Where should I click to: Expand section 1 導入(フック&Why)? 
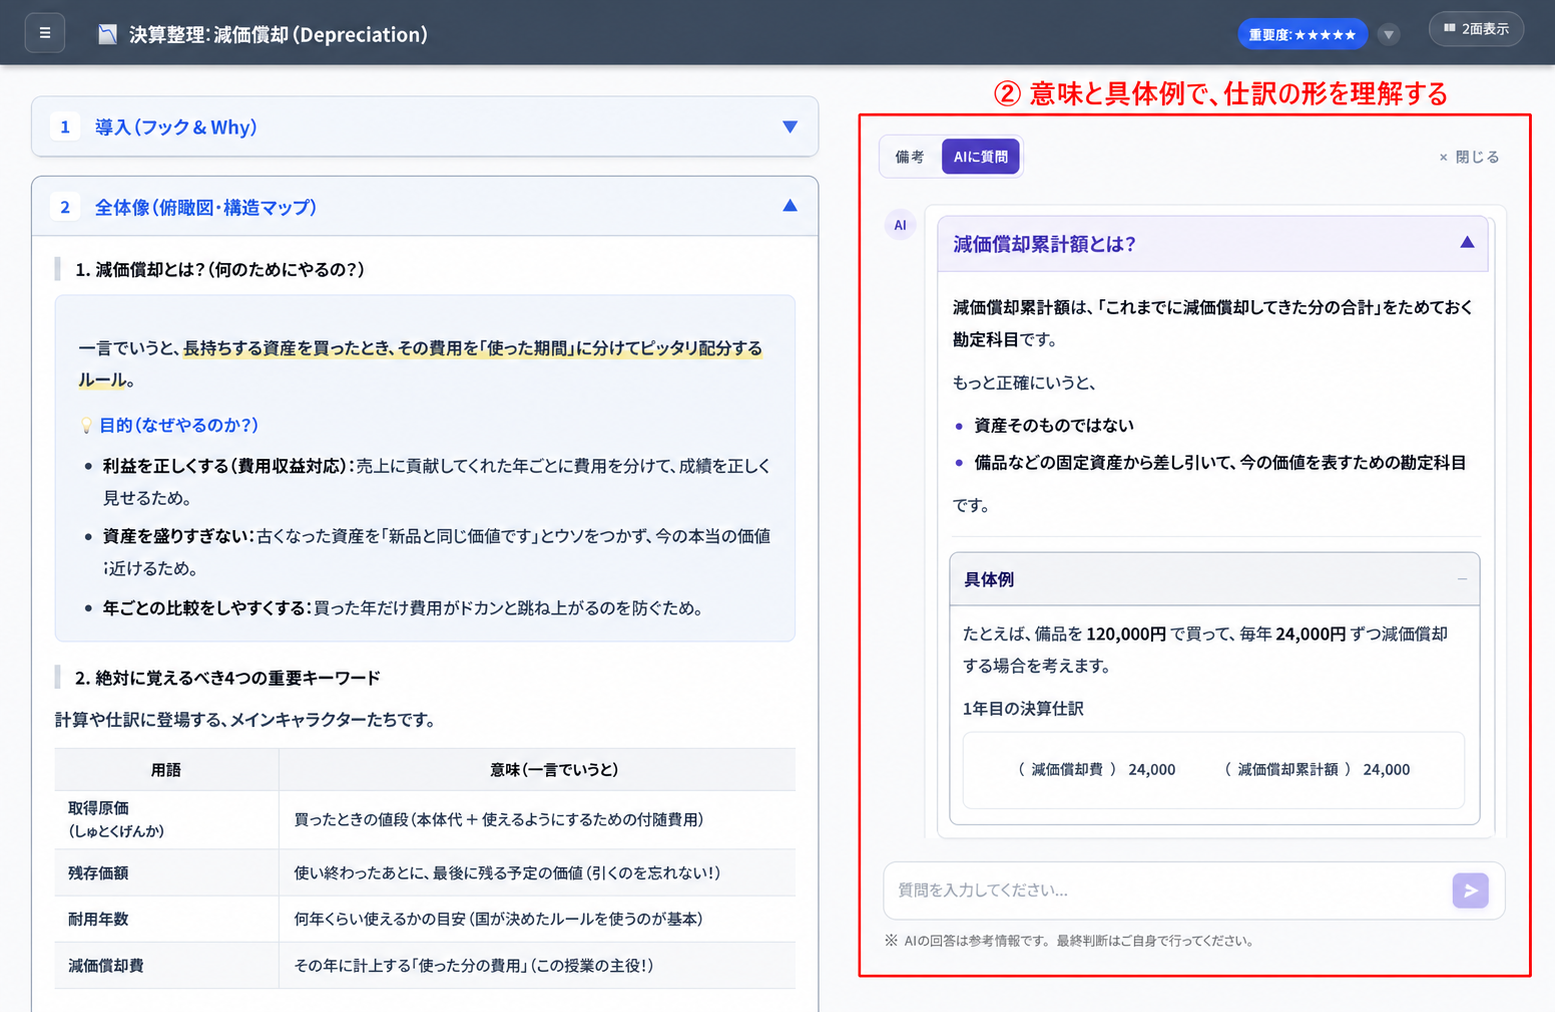[x=425, y=127]
